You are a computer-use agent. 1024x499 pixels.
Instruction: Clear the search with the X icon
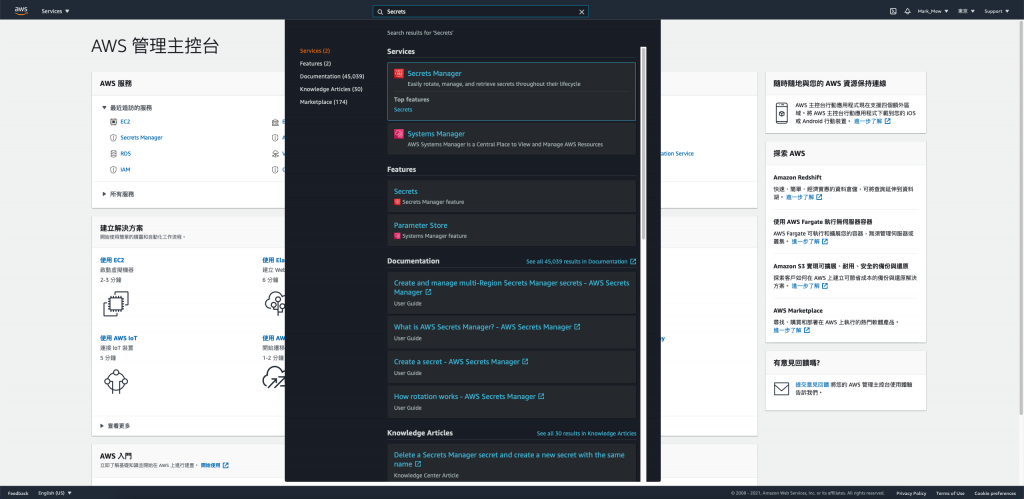581,12
